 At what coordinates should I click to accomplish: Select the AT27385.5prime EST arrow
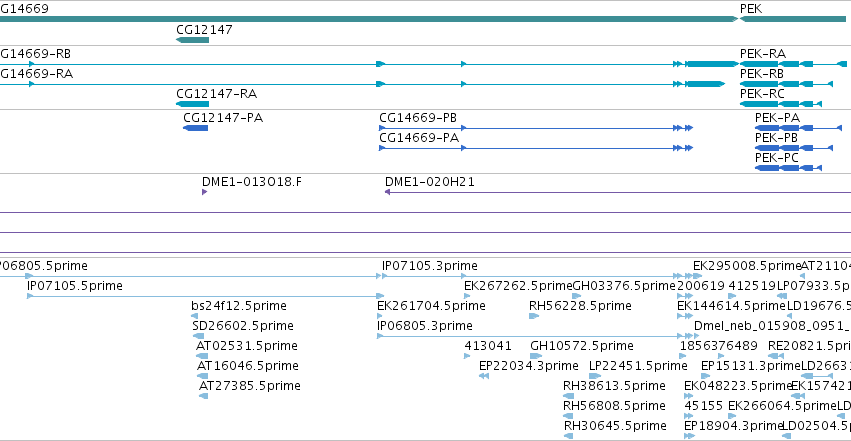(x=204, y=396)
